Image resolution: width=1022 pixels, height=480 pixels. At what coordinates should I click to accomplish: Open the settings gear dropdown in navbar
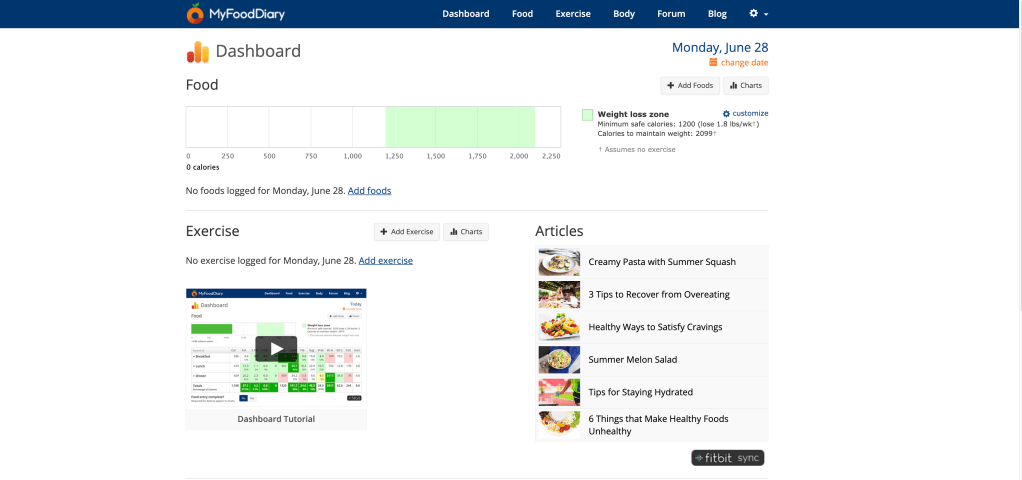point(758,14)
